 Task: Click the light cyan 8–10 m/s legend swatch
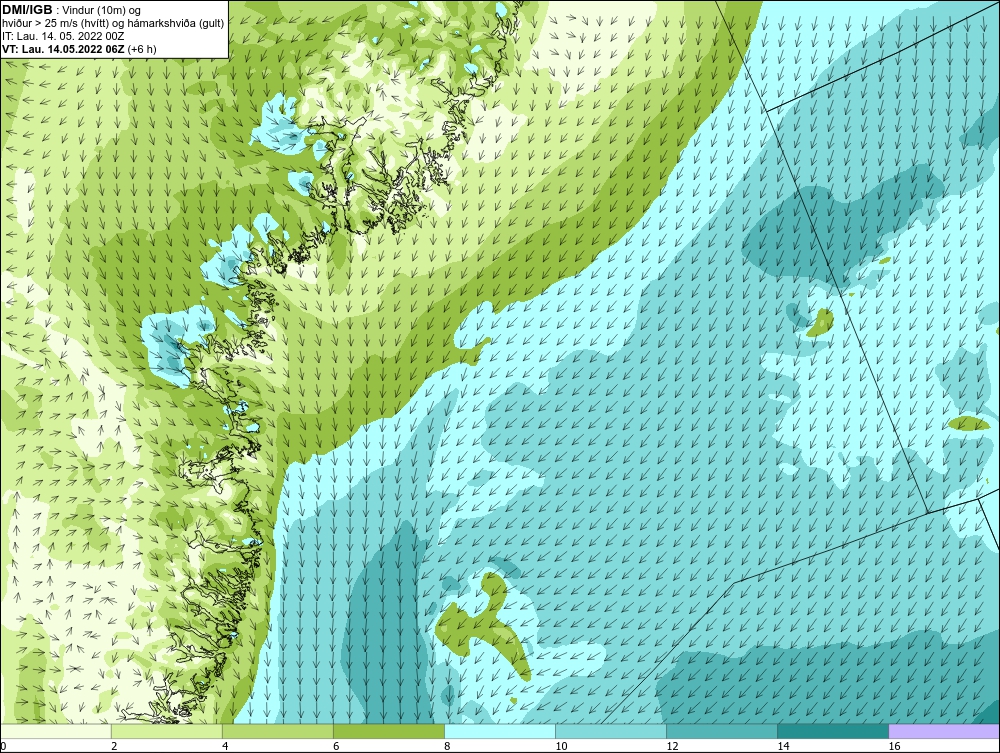(x=500, y=731)
